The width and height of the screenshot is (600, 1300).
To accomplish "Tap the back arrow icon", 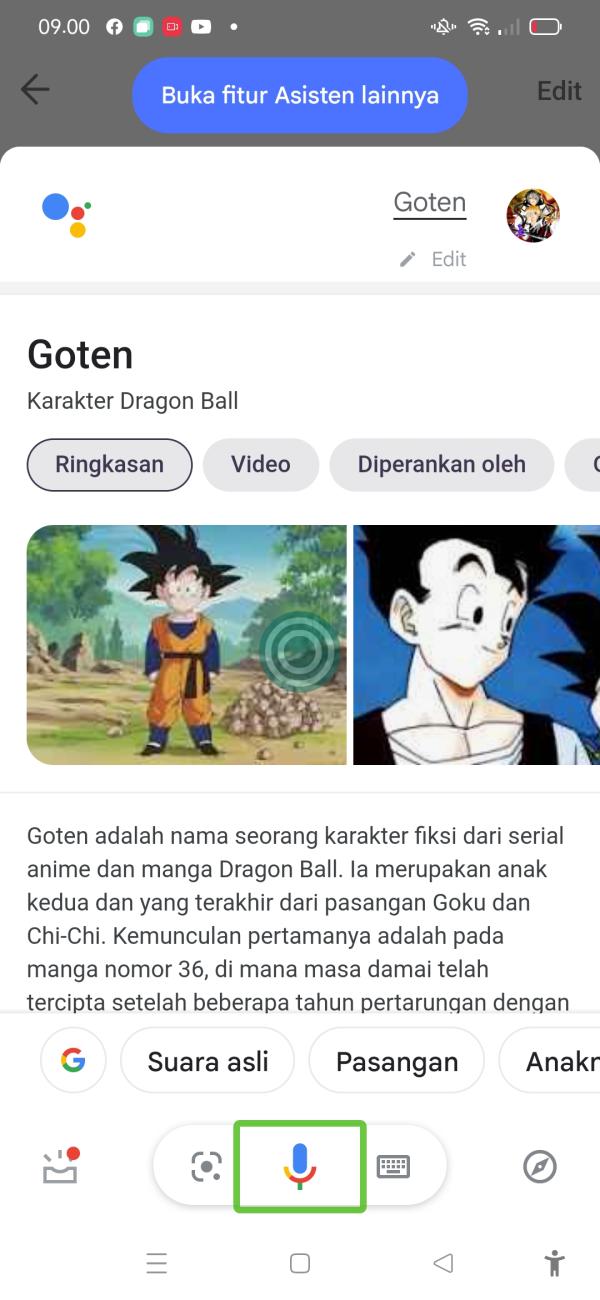I will [x=35, y=90].
